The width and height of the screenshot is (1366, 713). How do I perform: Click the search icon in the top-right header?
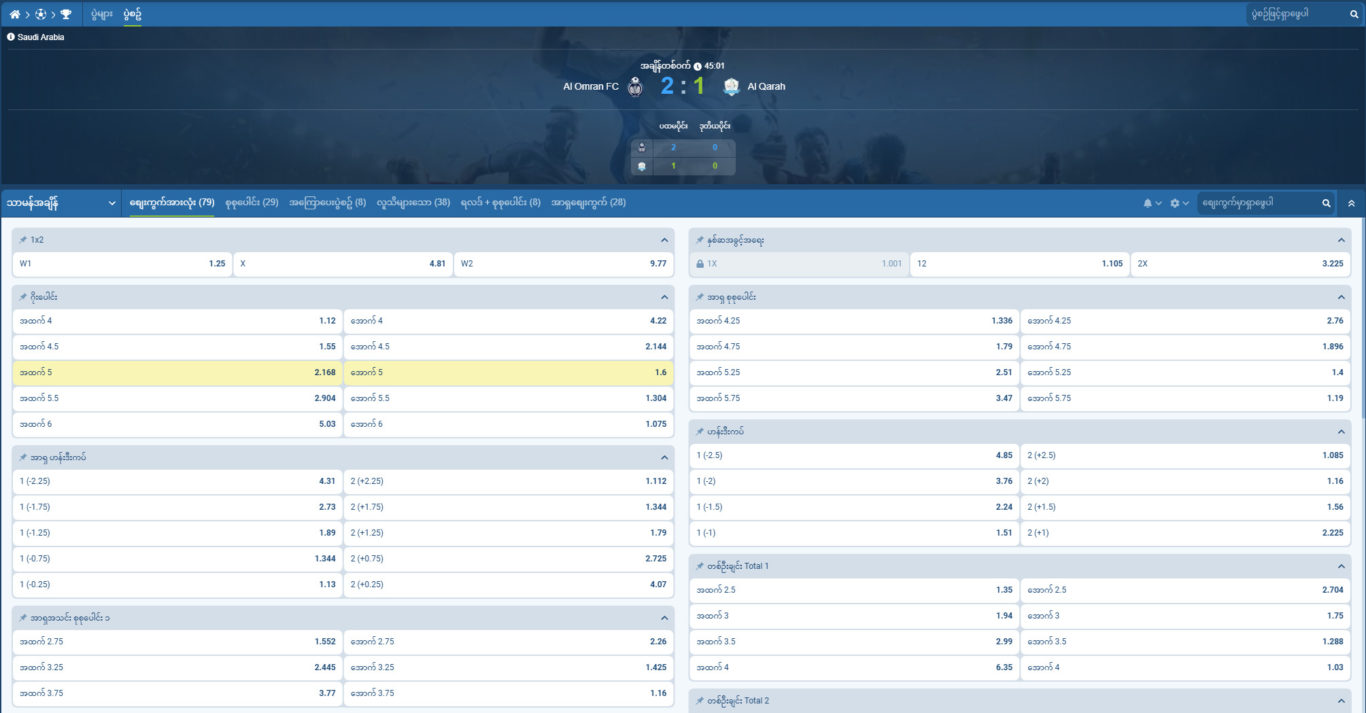[1353, 14]
